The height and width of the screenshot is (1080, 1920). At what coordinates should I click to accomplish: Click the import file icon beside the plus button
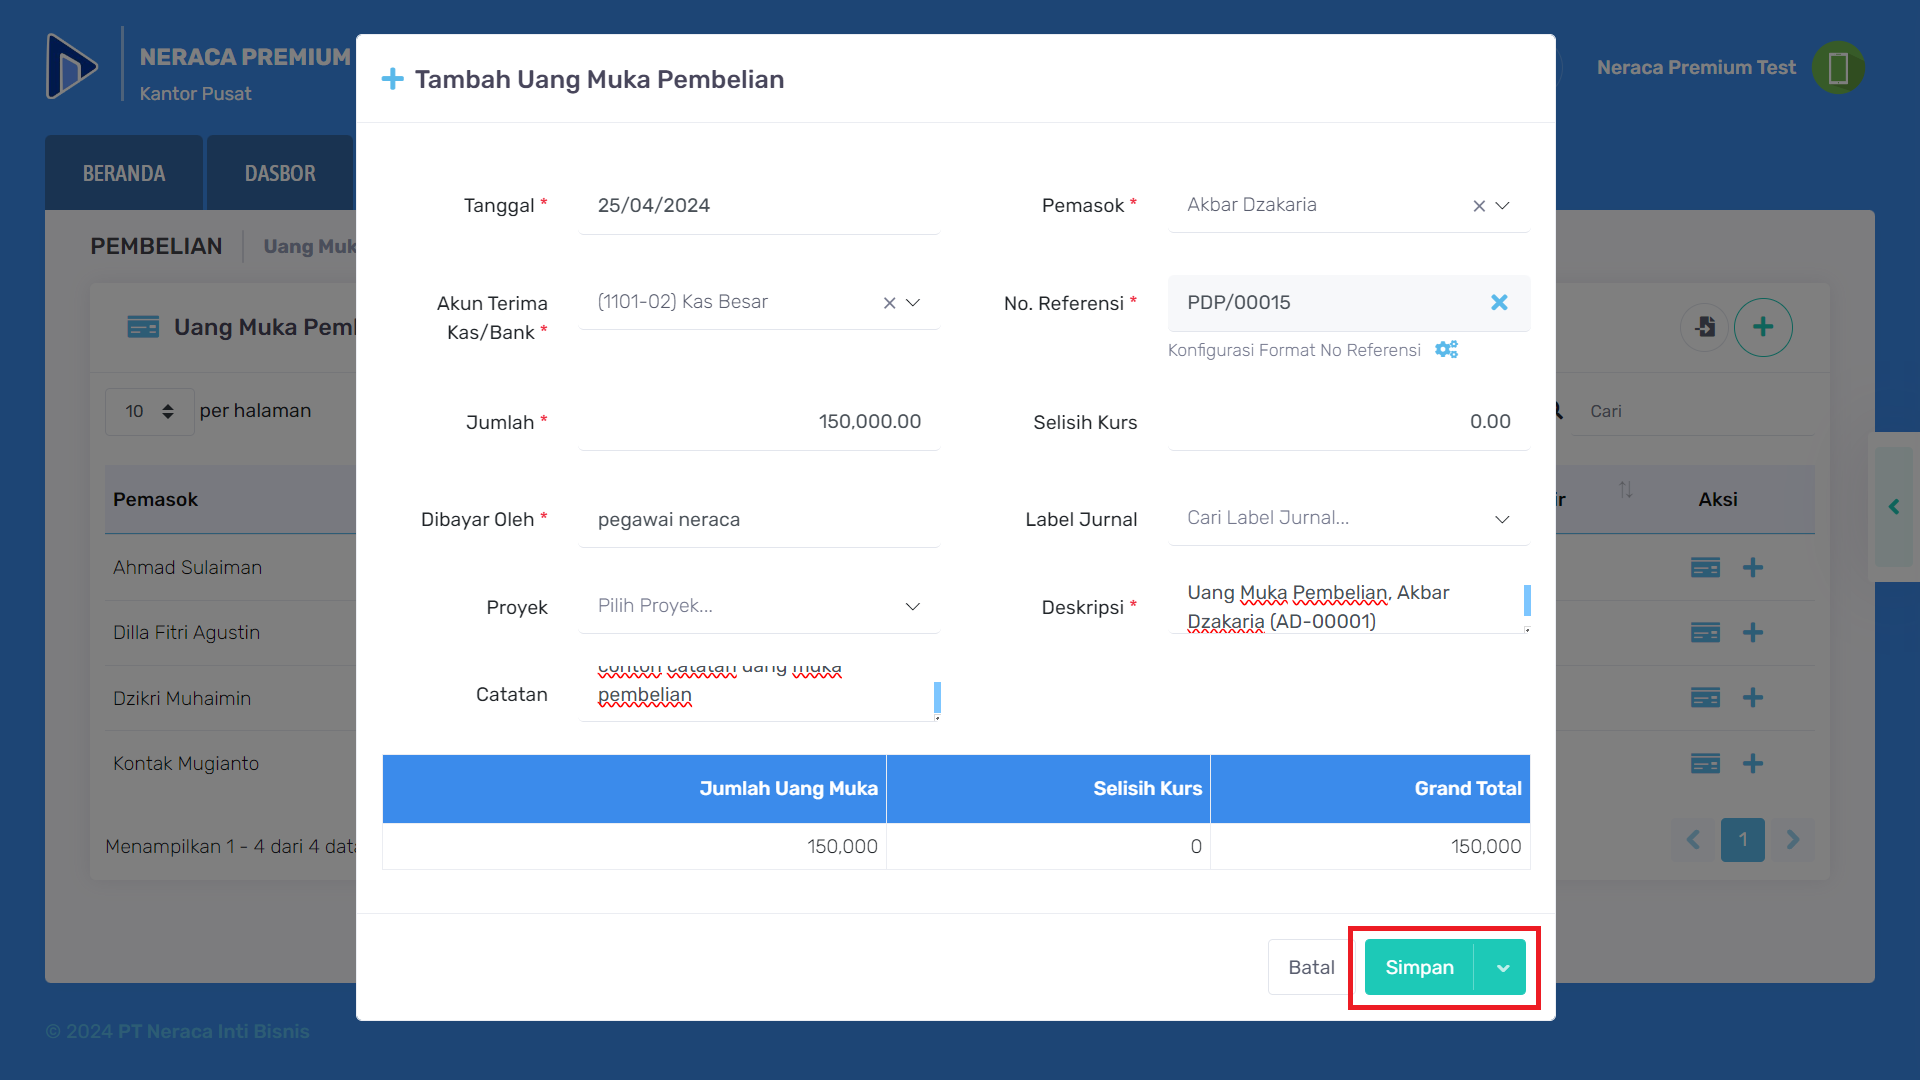(x=1705, y=327)
